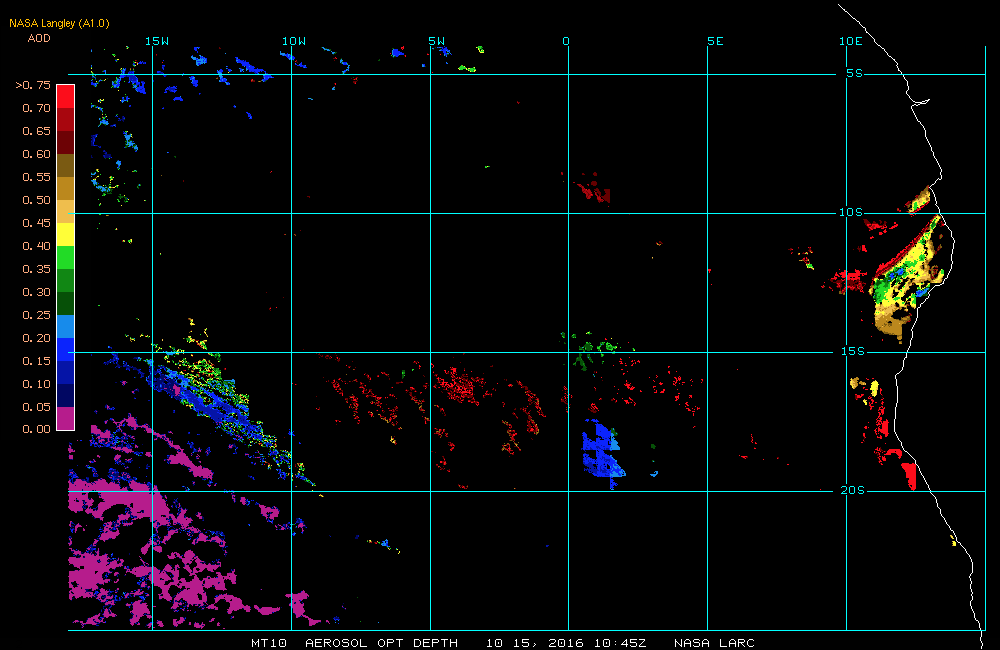Click the '10S' latitude label
This screenshot has width=1000, height=650.
coord(851,212)
